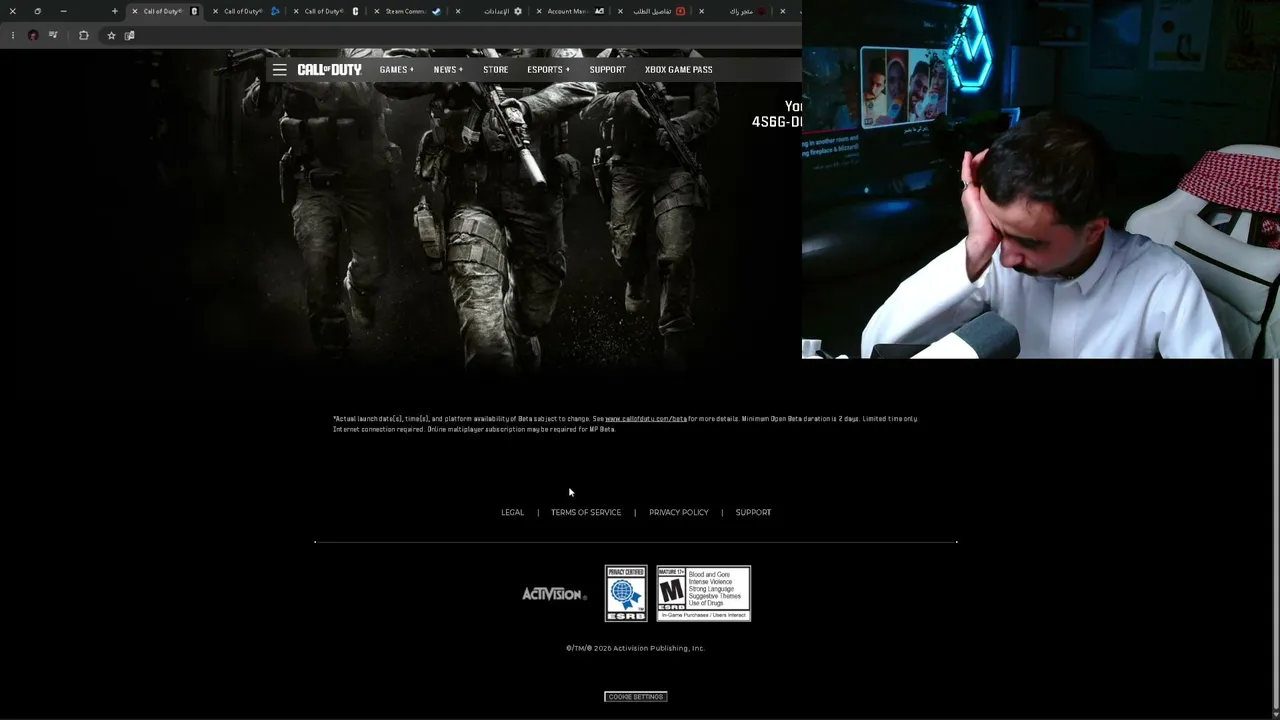
Task: Switch to the Steam Community tab
Action: [410, 11]
